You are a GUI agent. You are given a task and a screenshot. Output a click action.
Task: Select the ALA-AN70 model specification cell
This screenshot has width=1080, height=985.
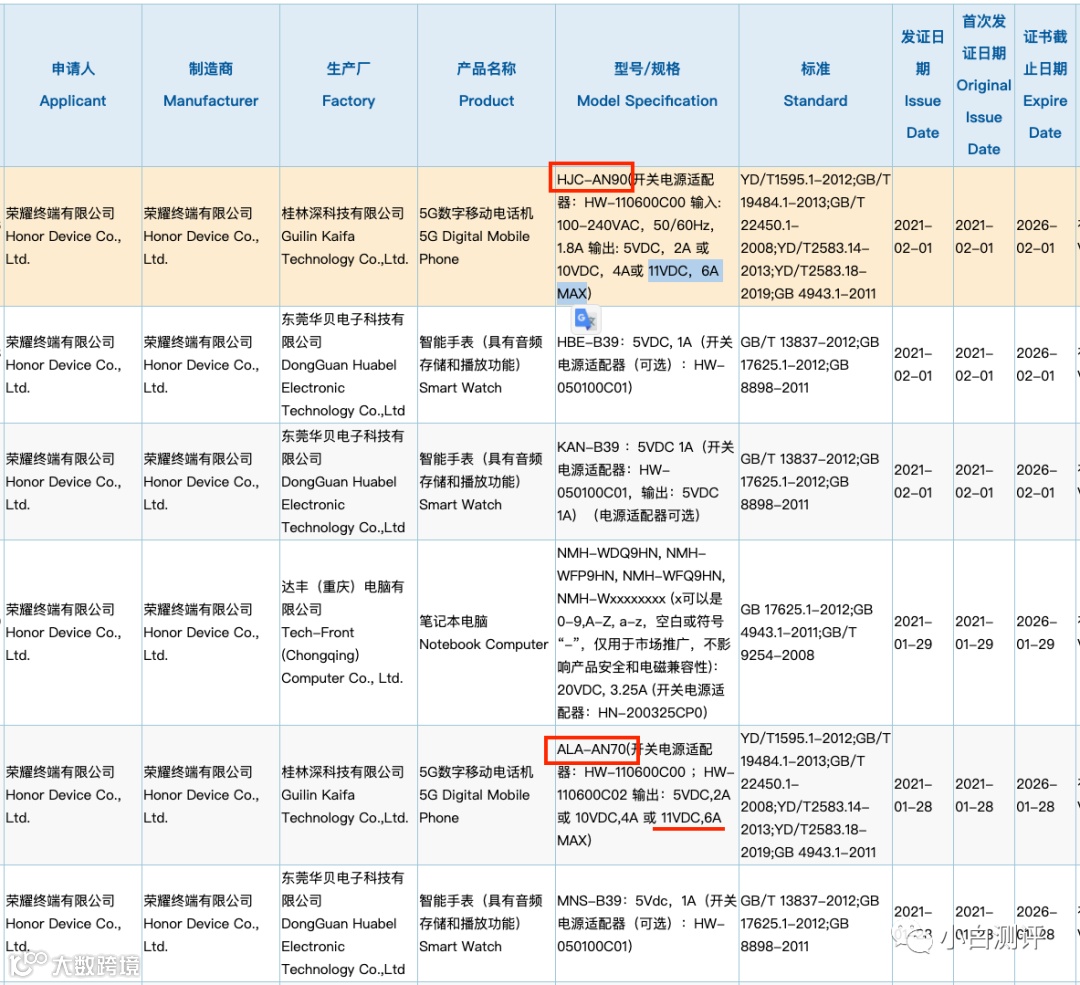point(647,795)
